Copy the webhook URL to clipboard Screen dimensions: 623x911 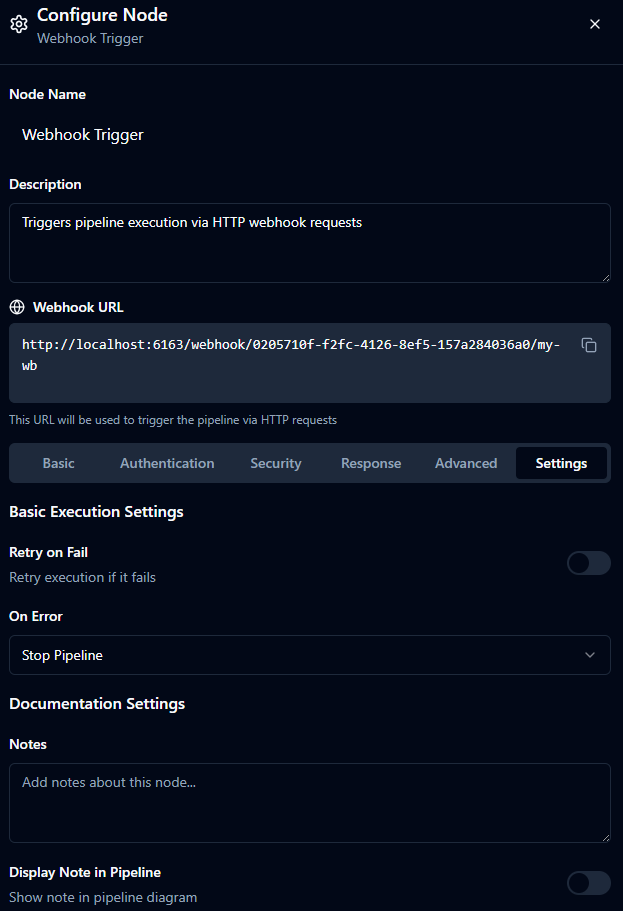coord(589,345)
